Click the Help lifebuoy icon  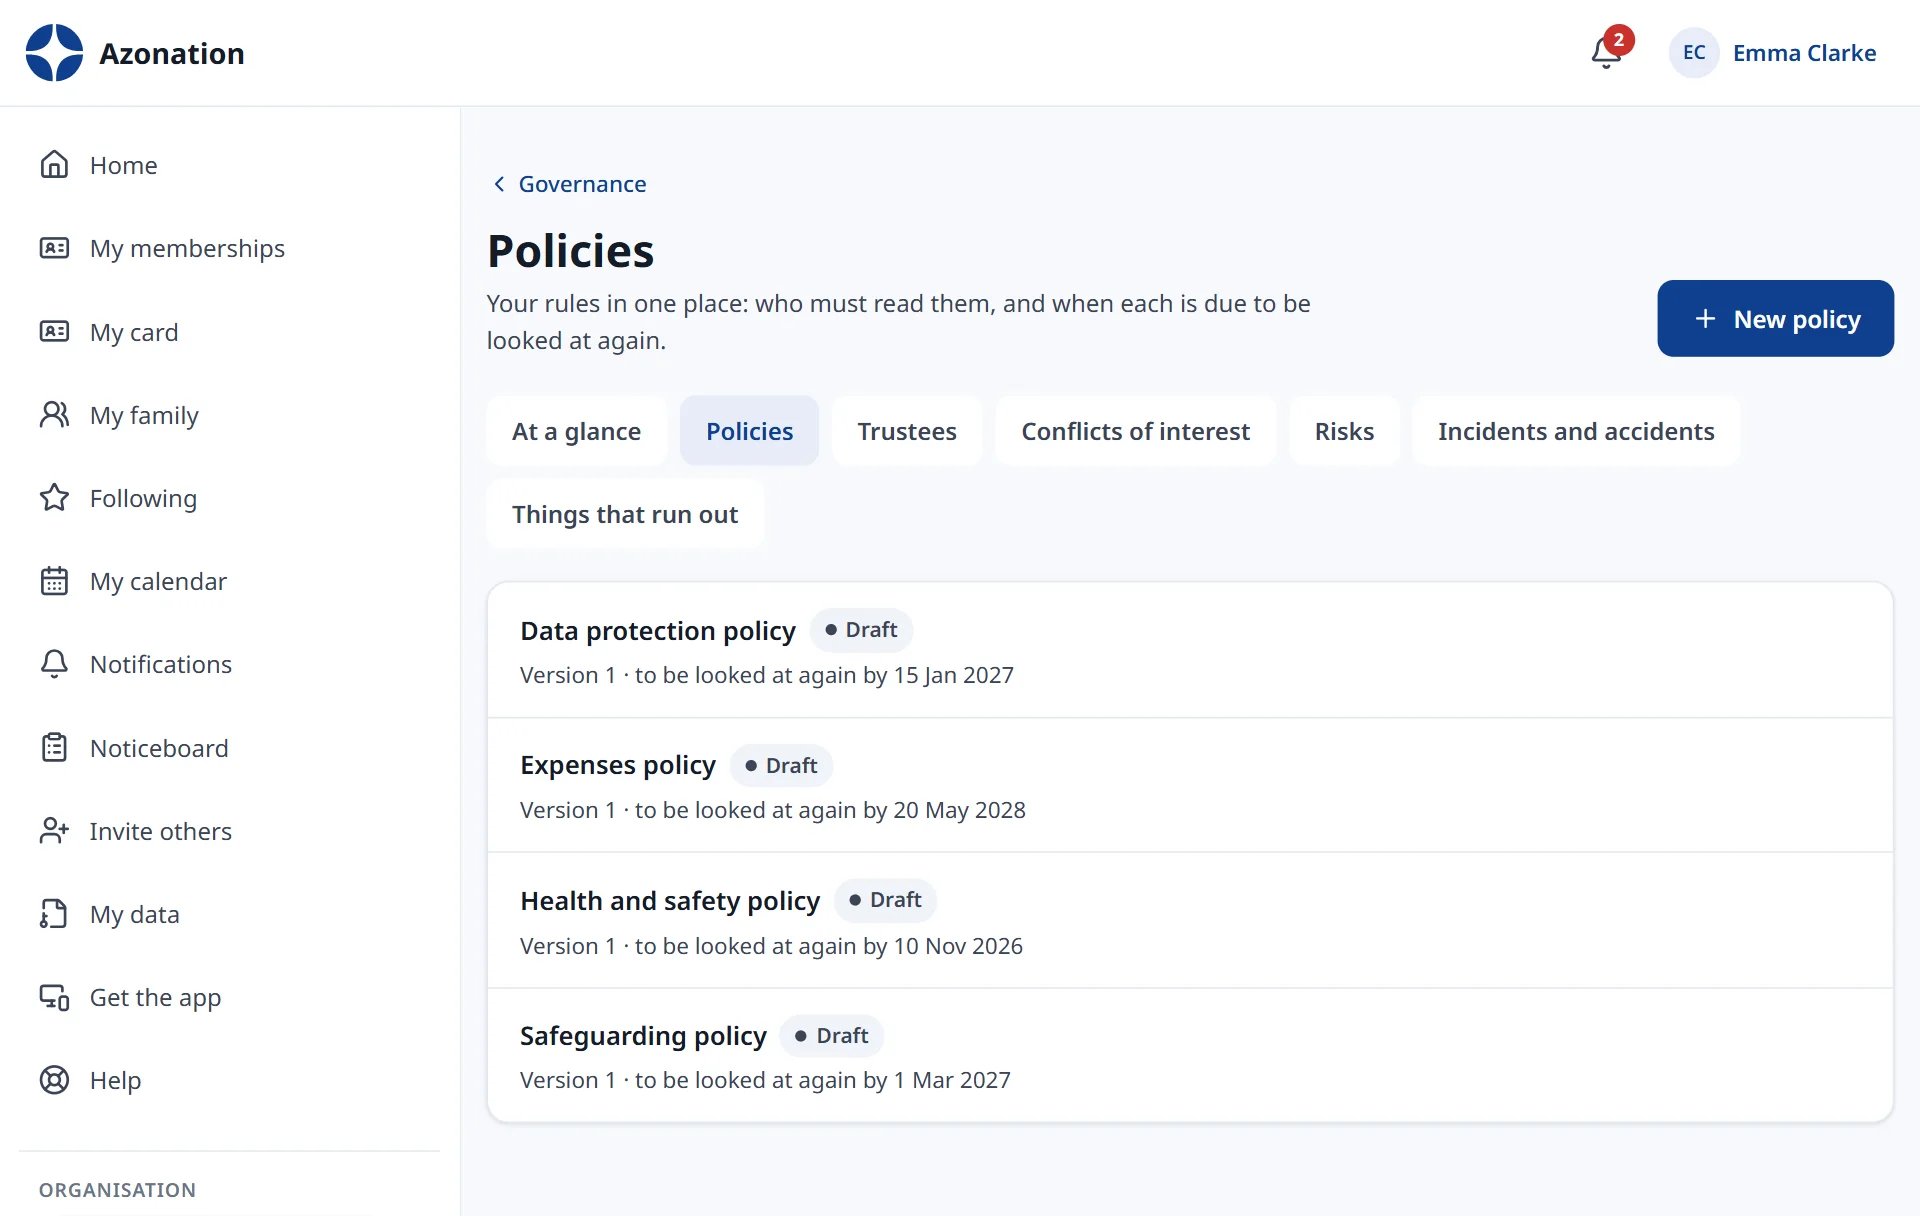[x=54, y=1080]
